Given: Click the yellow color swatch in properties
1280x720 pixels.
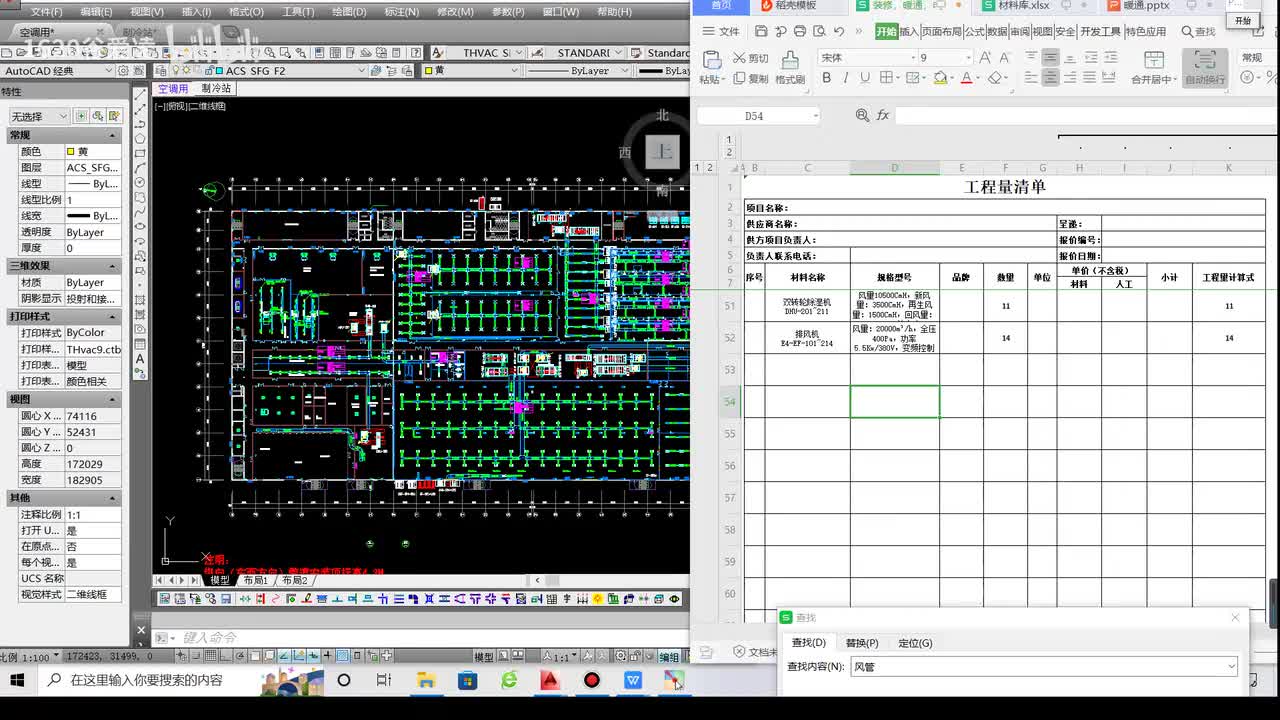Looking at the screenshot, I should point(71,152).
